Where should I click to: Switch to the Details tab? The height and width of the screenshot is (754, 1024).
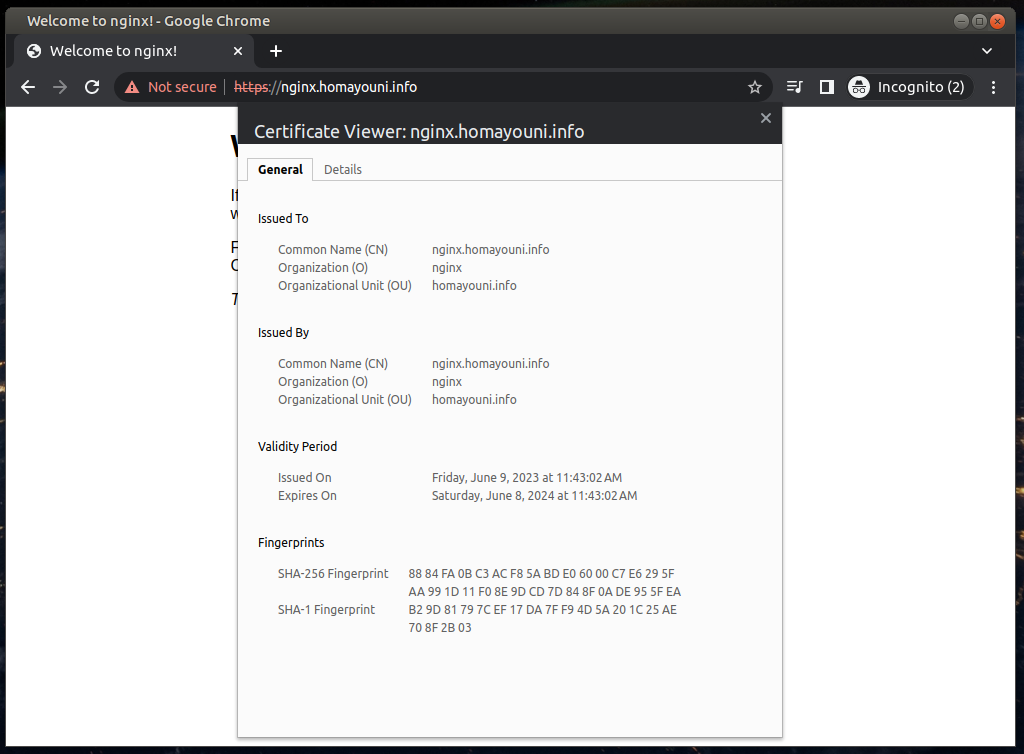(343, 170)
